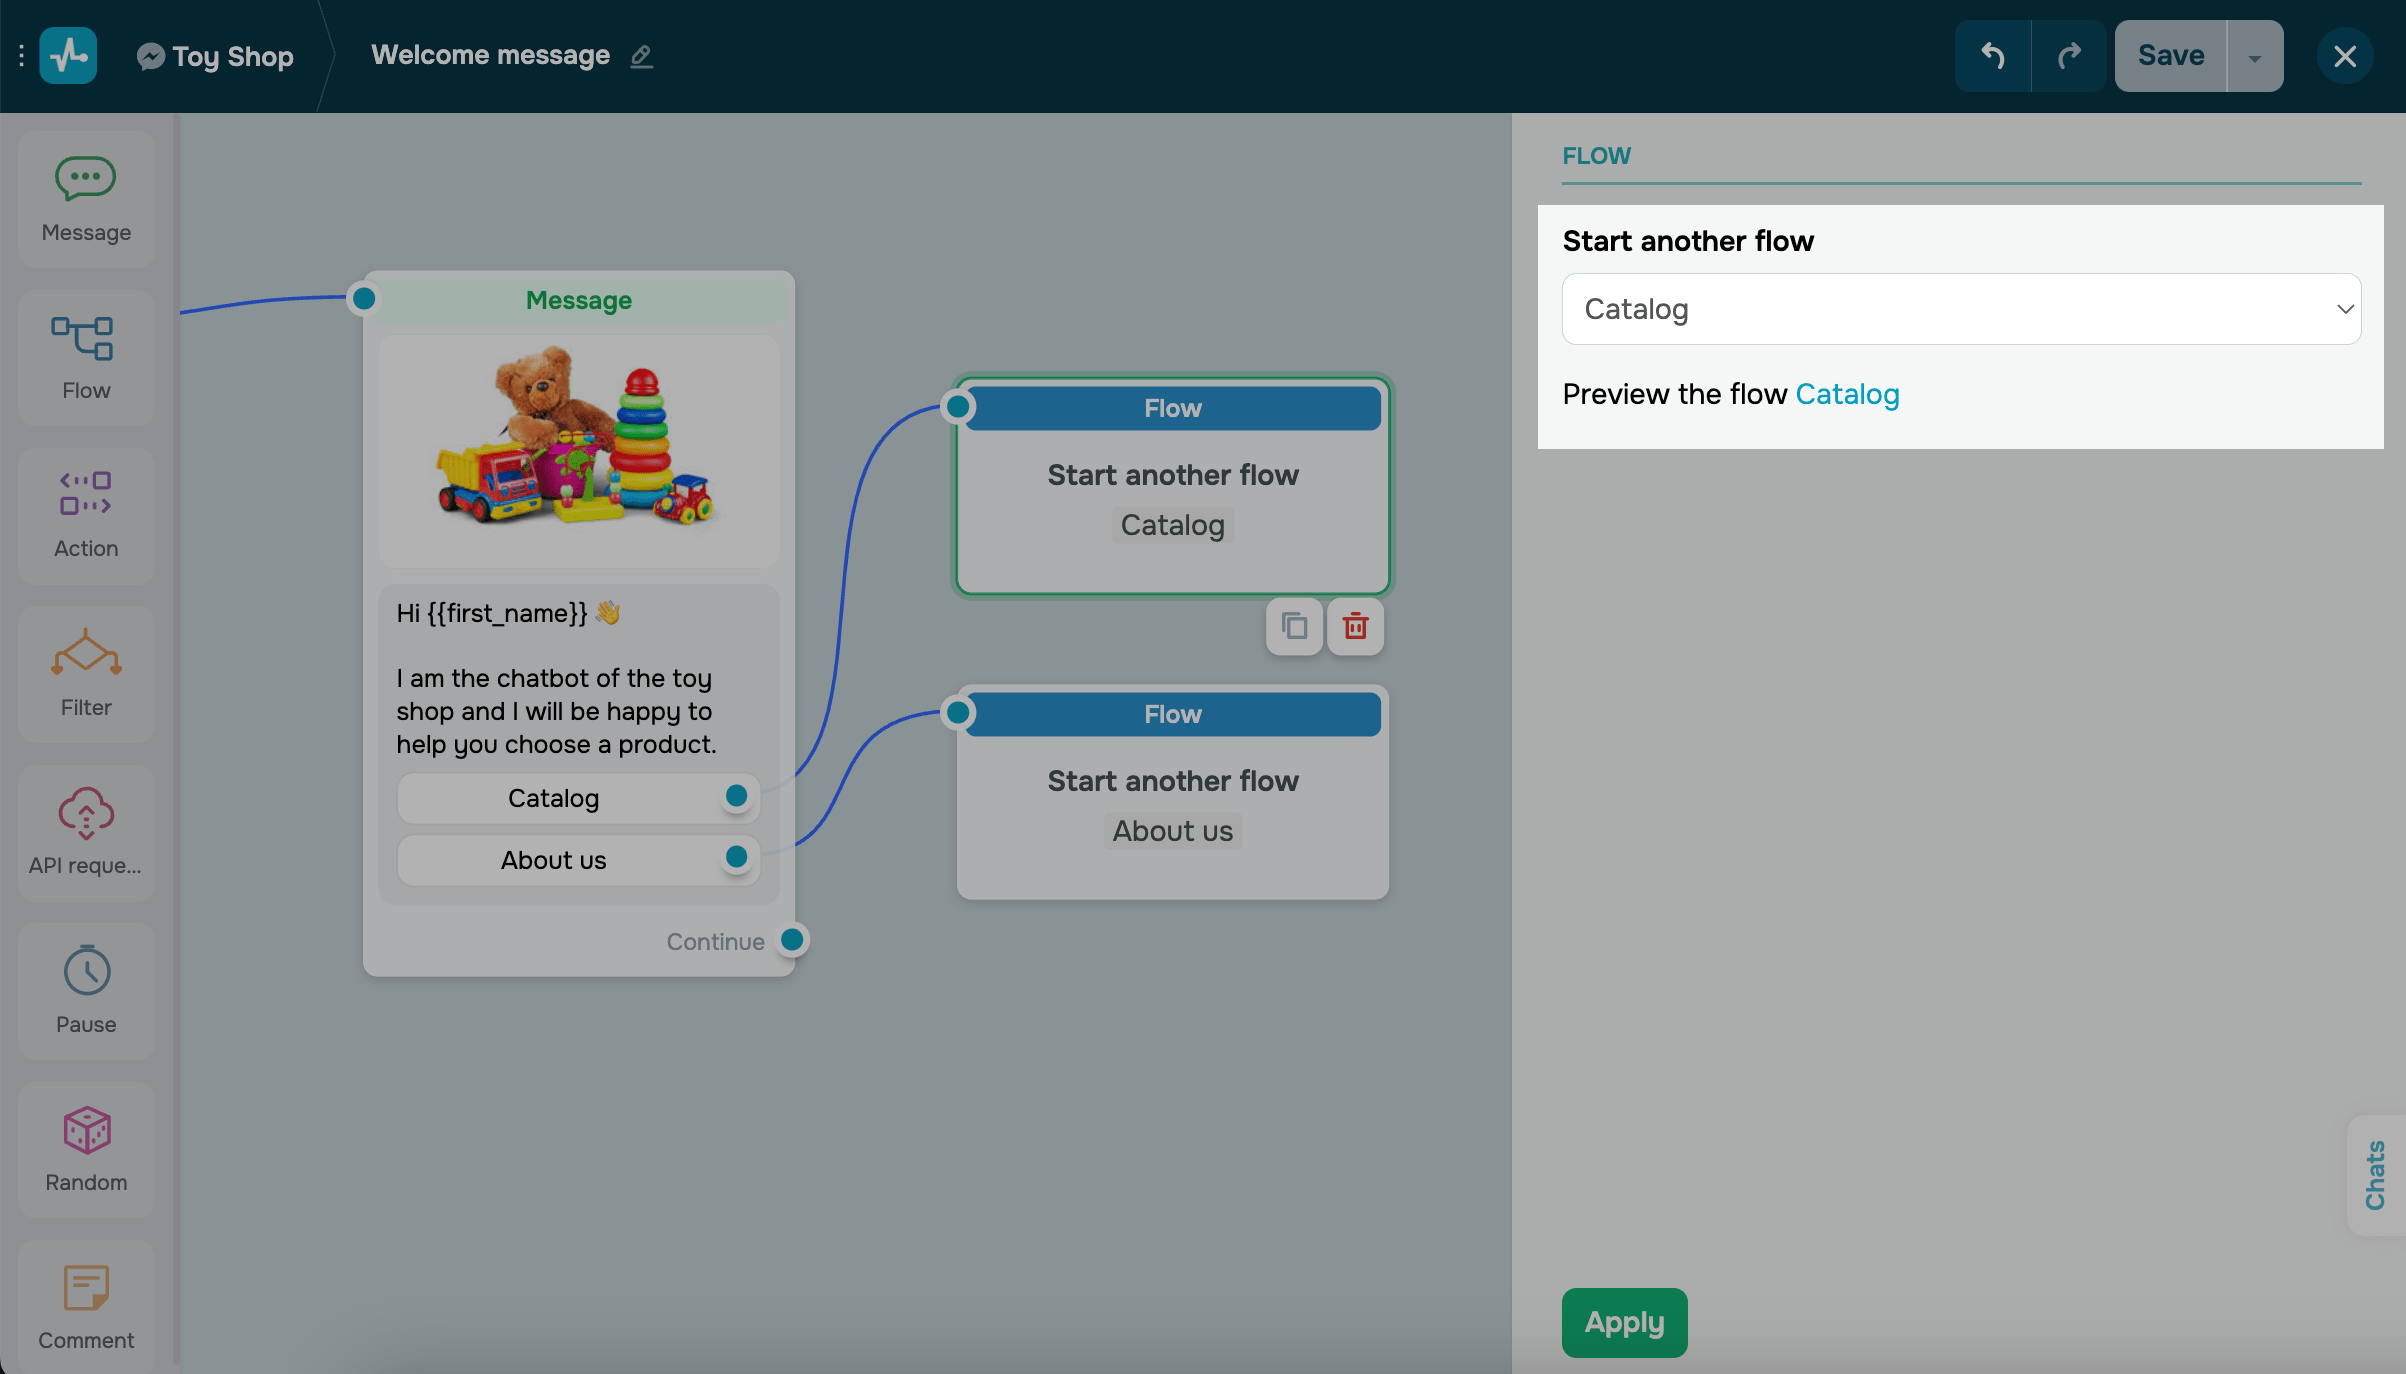This screenshot has height=1374, width=2406.
Task: Switch to the Chats tab
Action: click(2377, 1176)
